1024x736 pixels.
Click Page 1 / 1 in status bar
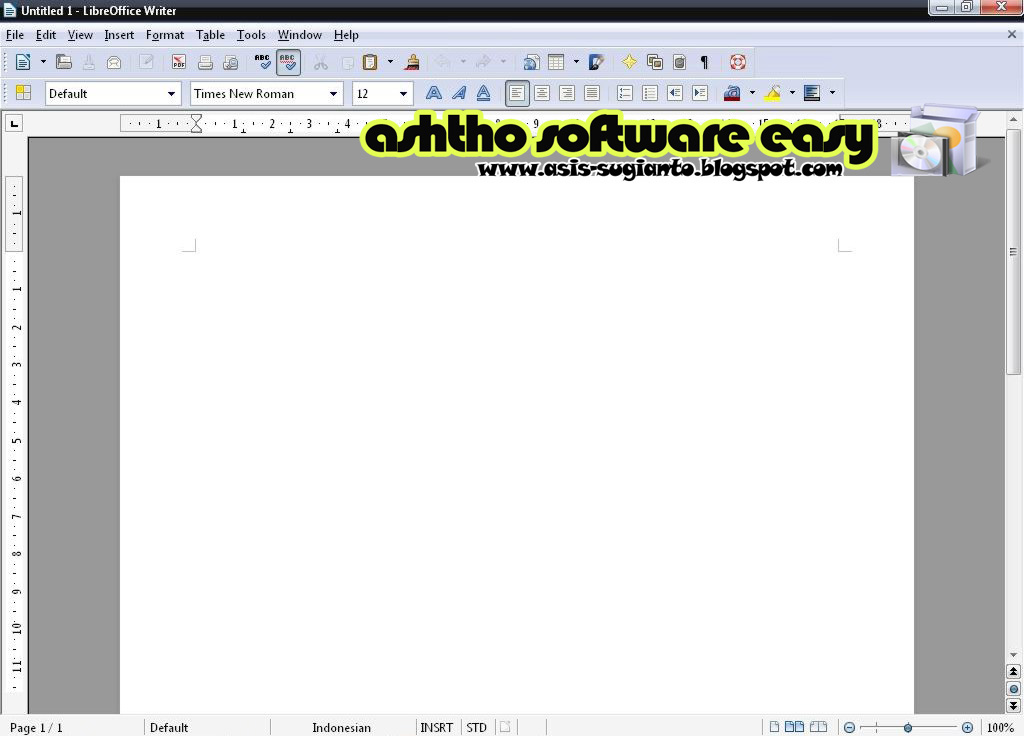click(36, 727)
